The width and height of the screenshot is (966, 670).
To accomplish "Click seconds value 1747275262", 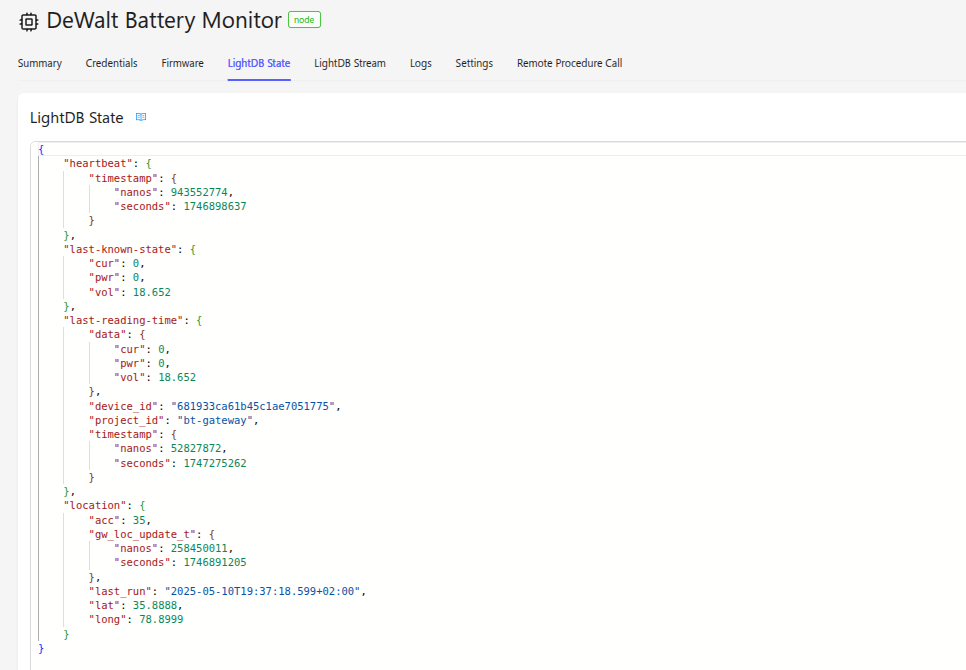I will [215, 463].
